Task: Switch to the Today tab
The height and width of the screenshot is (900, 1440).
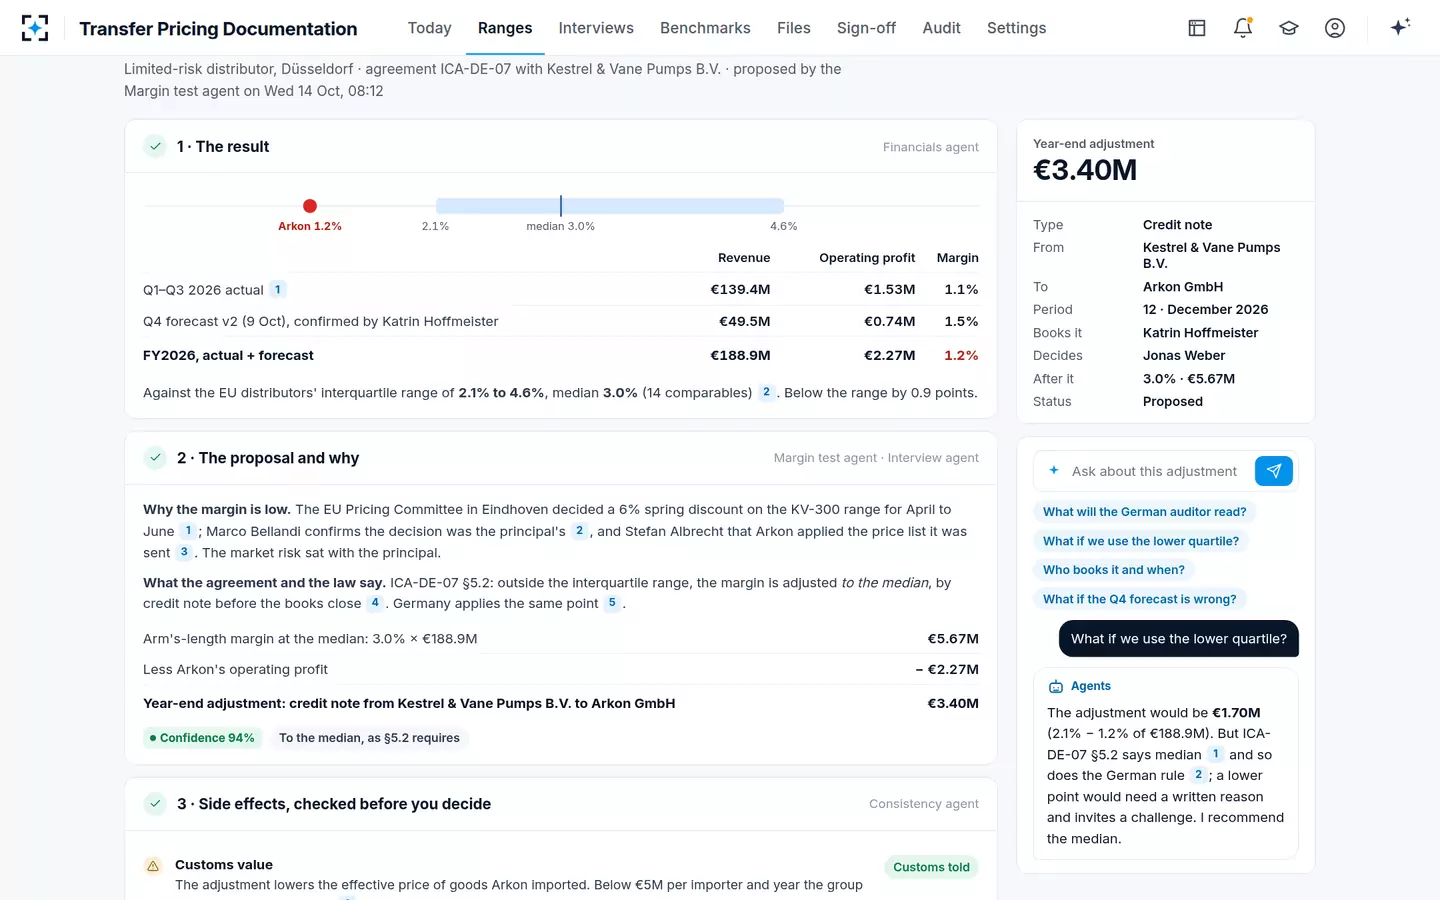Action: [x=430, y=28]
